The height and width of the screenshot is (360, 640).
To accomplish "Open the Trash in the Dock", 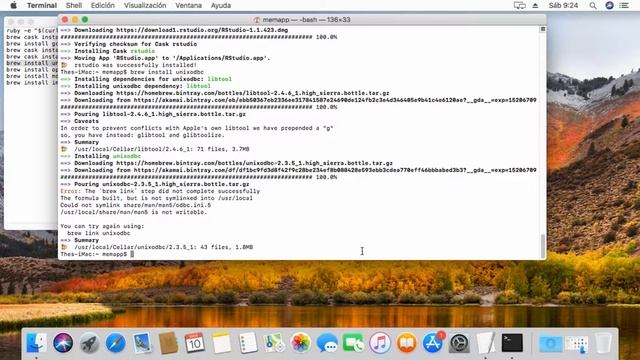I will click(603, 342).
